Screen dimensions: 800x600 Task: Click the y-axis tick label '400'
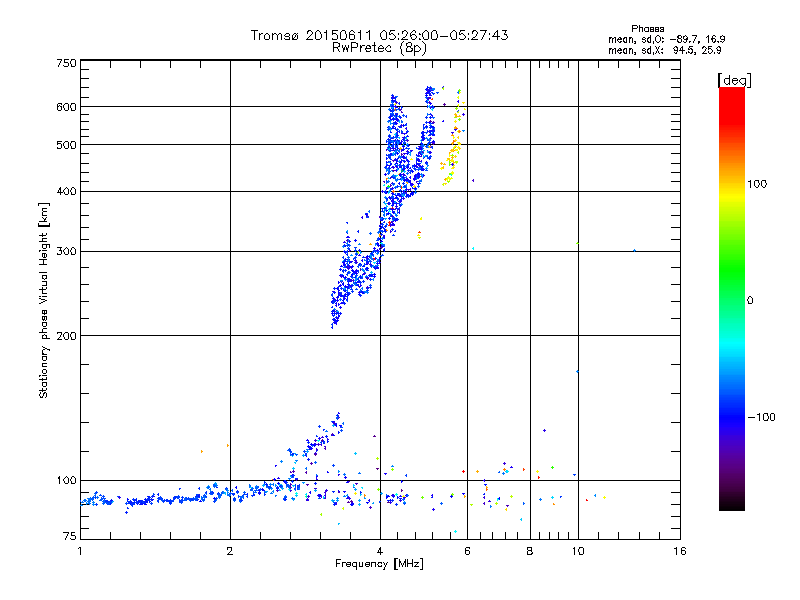pos(66,192)
